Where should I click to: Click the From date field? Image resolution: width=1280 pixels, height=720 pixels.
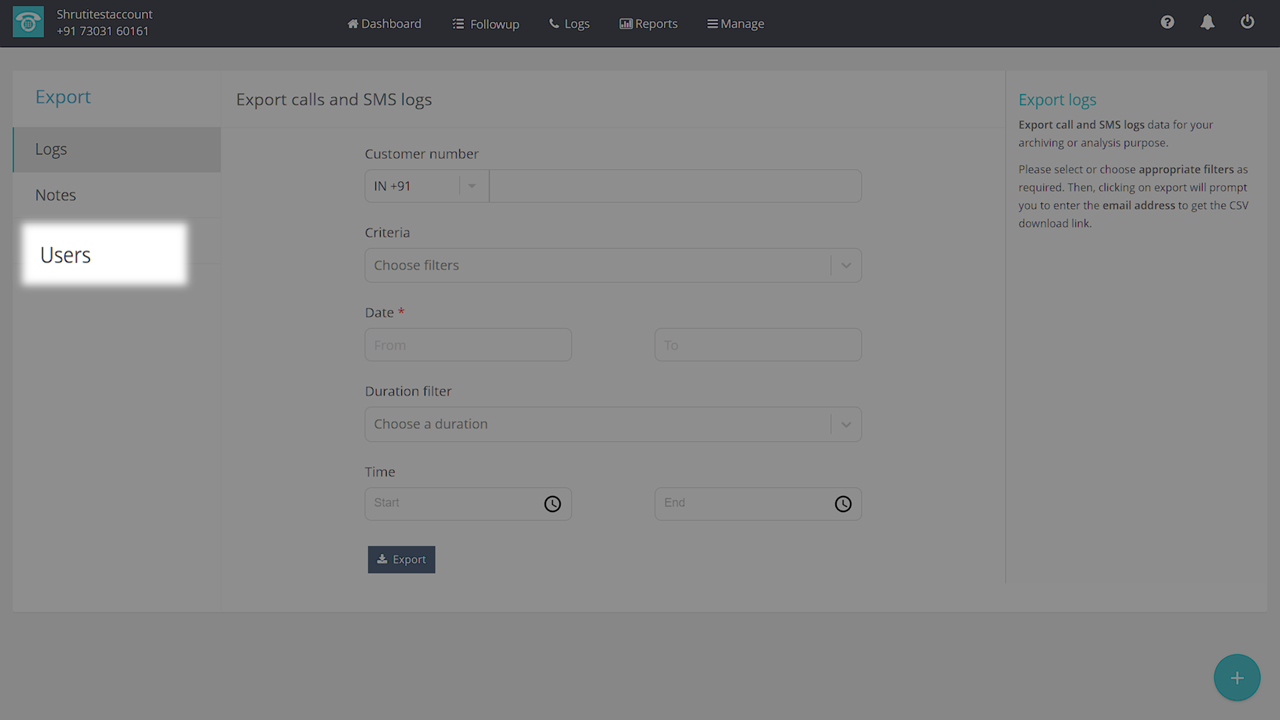(468, 345)
